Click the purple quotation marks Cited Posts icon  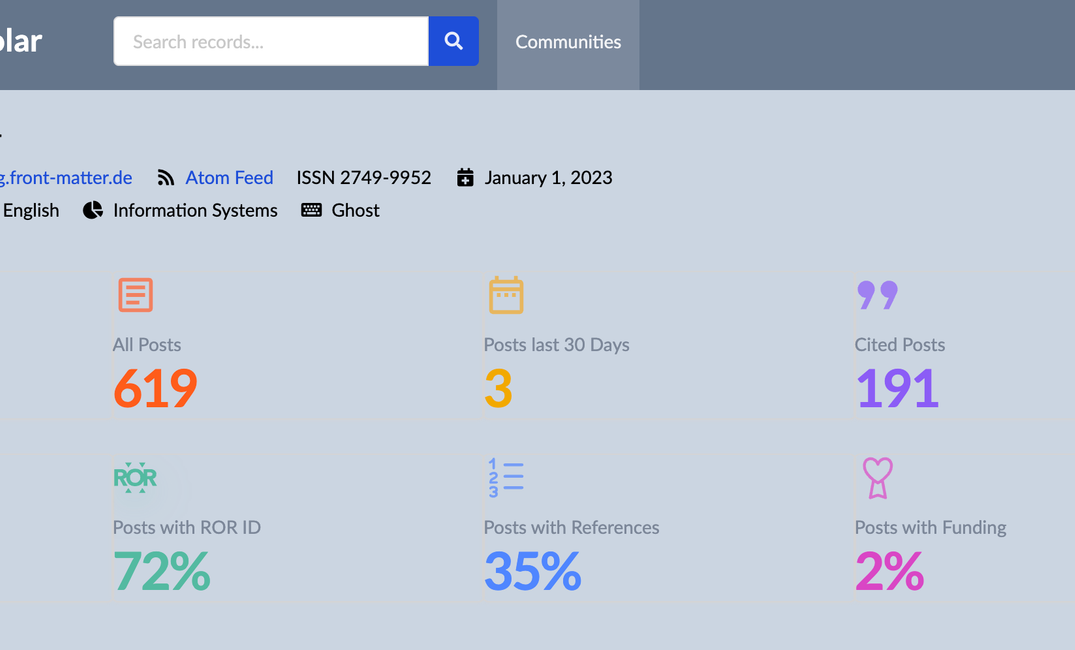coord(877,295)
